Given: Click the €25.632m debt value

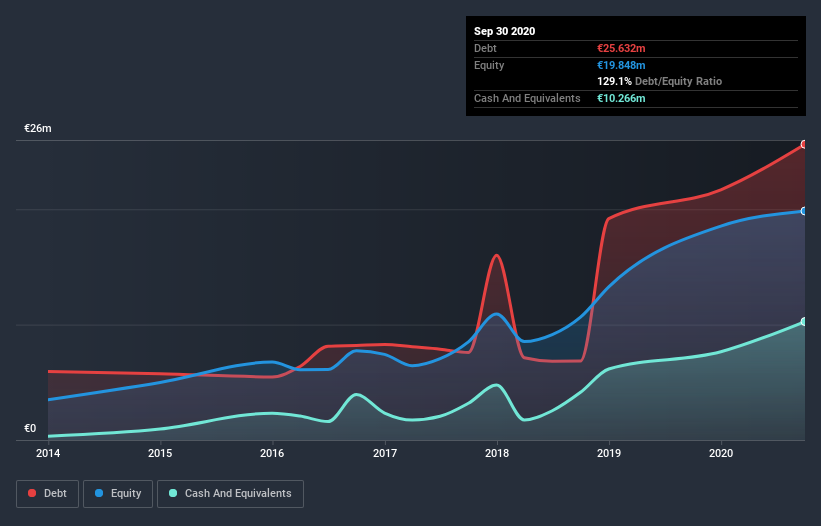Looking at the screenshot, I should point(621,48).
